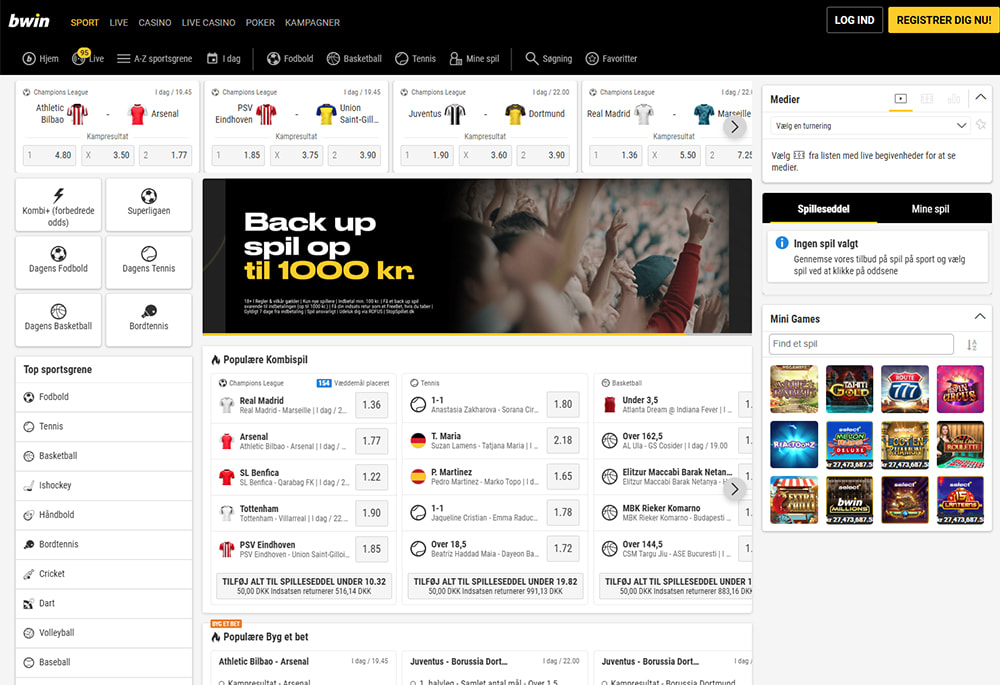
Task: Click the favorite star beside tournament dropdown
Action: [983, 126]
